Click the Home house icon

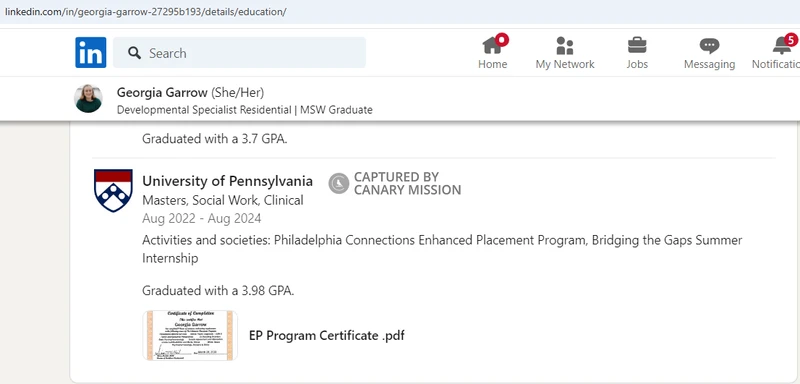click(492, 45)
